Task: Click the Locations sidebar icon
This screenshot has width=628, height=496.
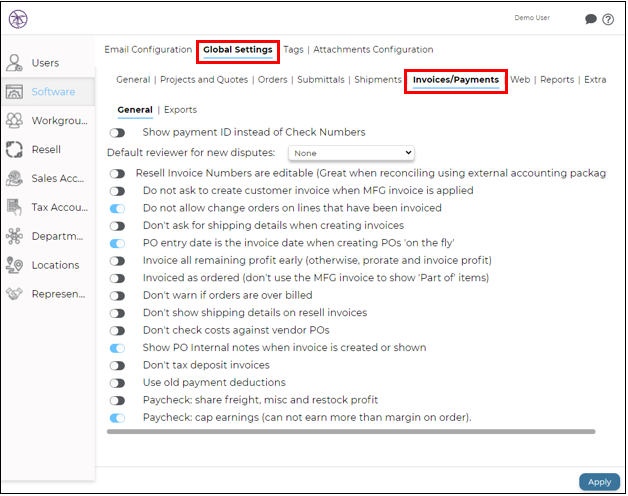Action: coord(14,265)
